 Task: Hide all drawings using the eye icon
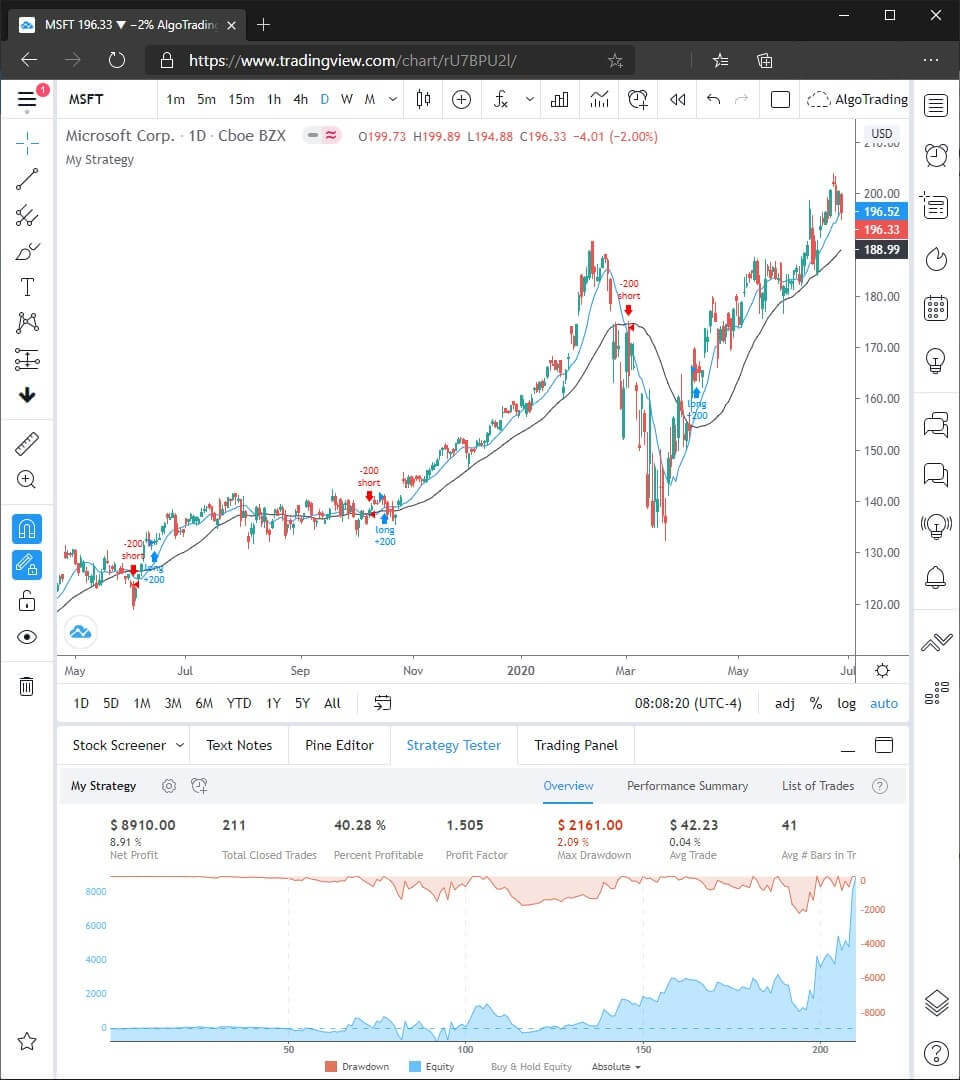tap(27, 637)
